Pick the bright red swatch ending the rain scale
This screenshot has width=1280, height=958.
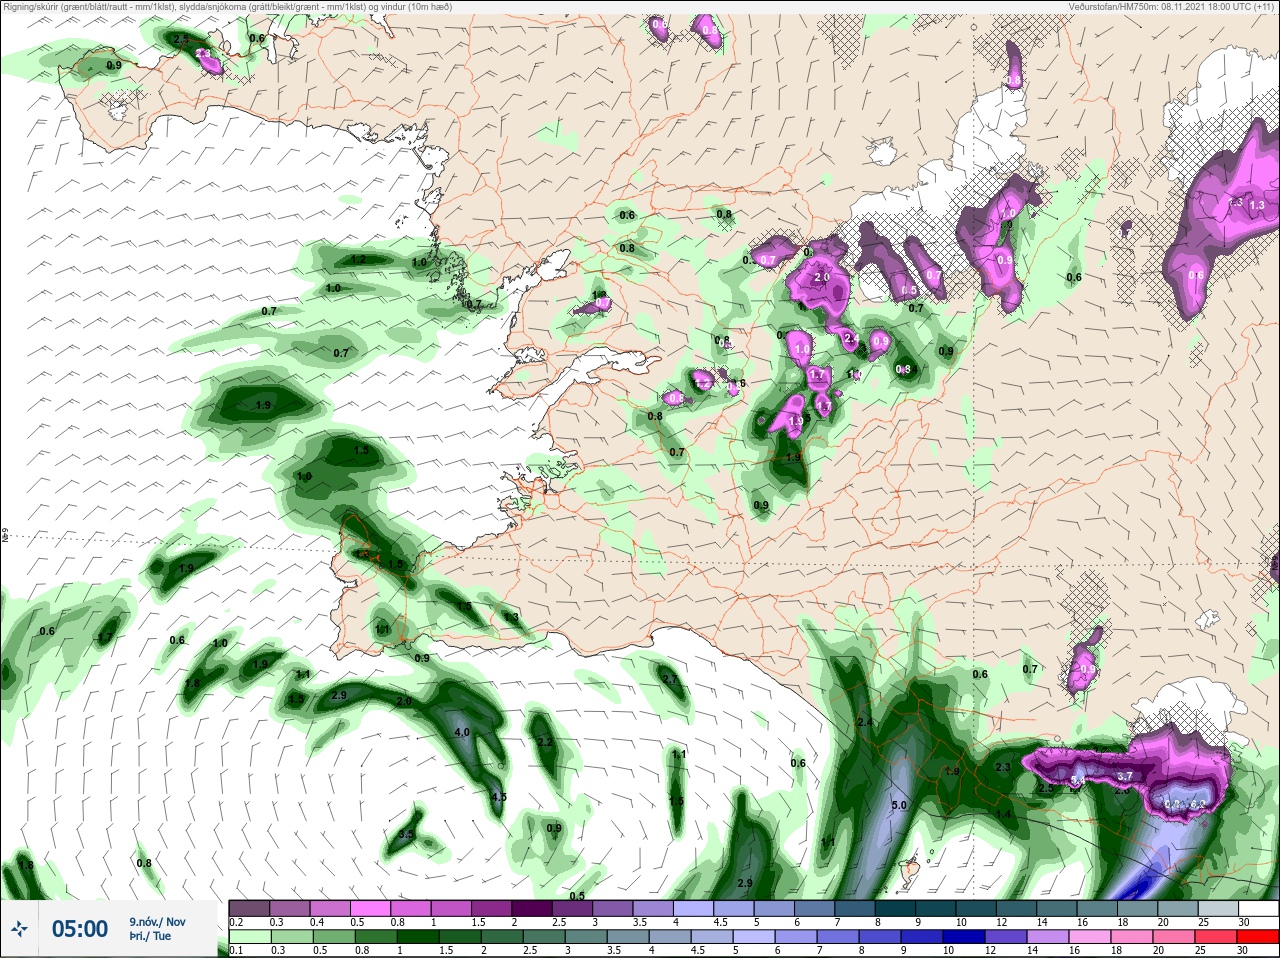click(x=1258, y=937)
